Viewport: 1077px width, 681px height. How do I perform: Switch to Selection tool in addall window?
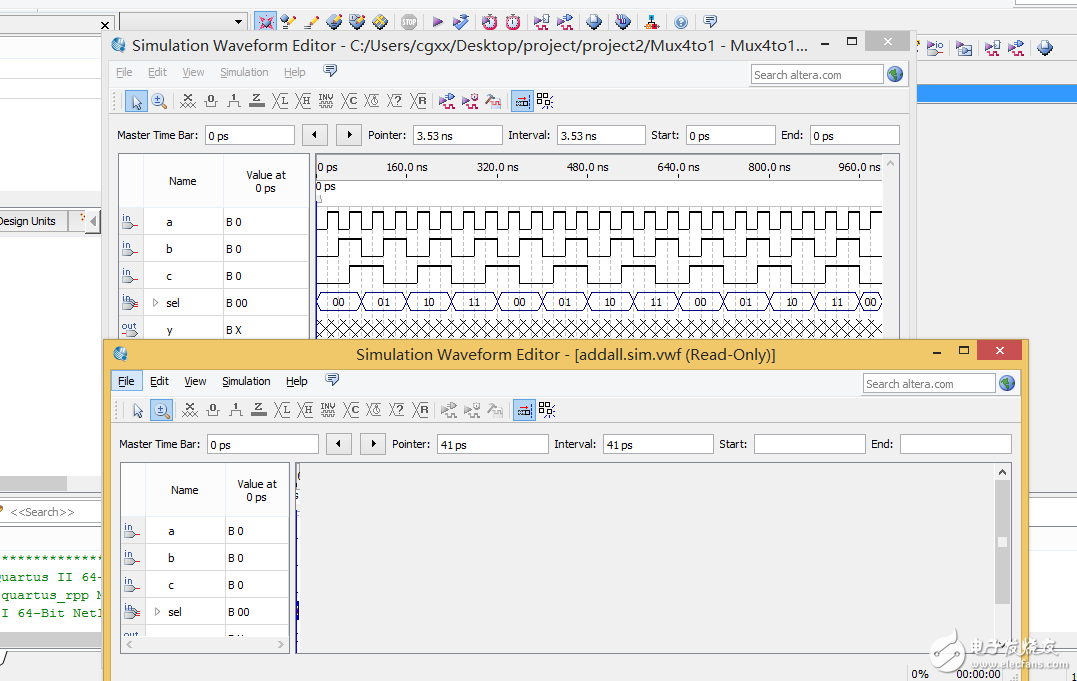pyautogui.click(x=138, y=410)
